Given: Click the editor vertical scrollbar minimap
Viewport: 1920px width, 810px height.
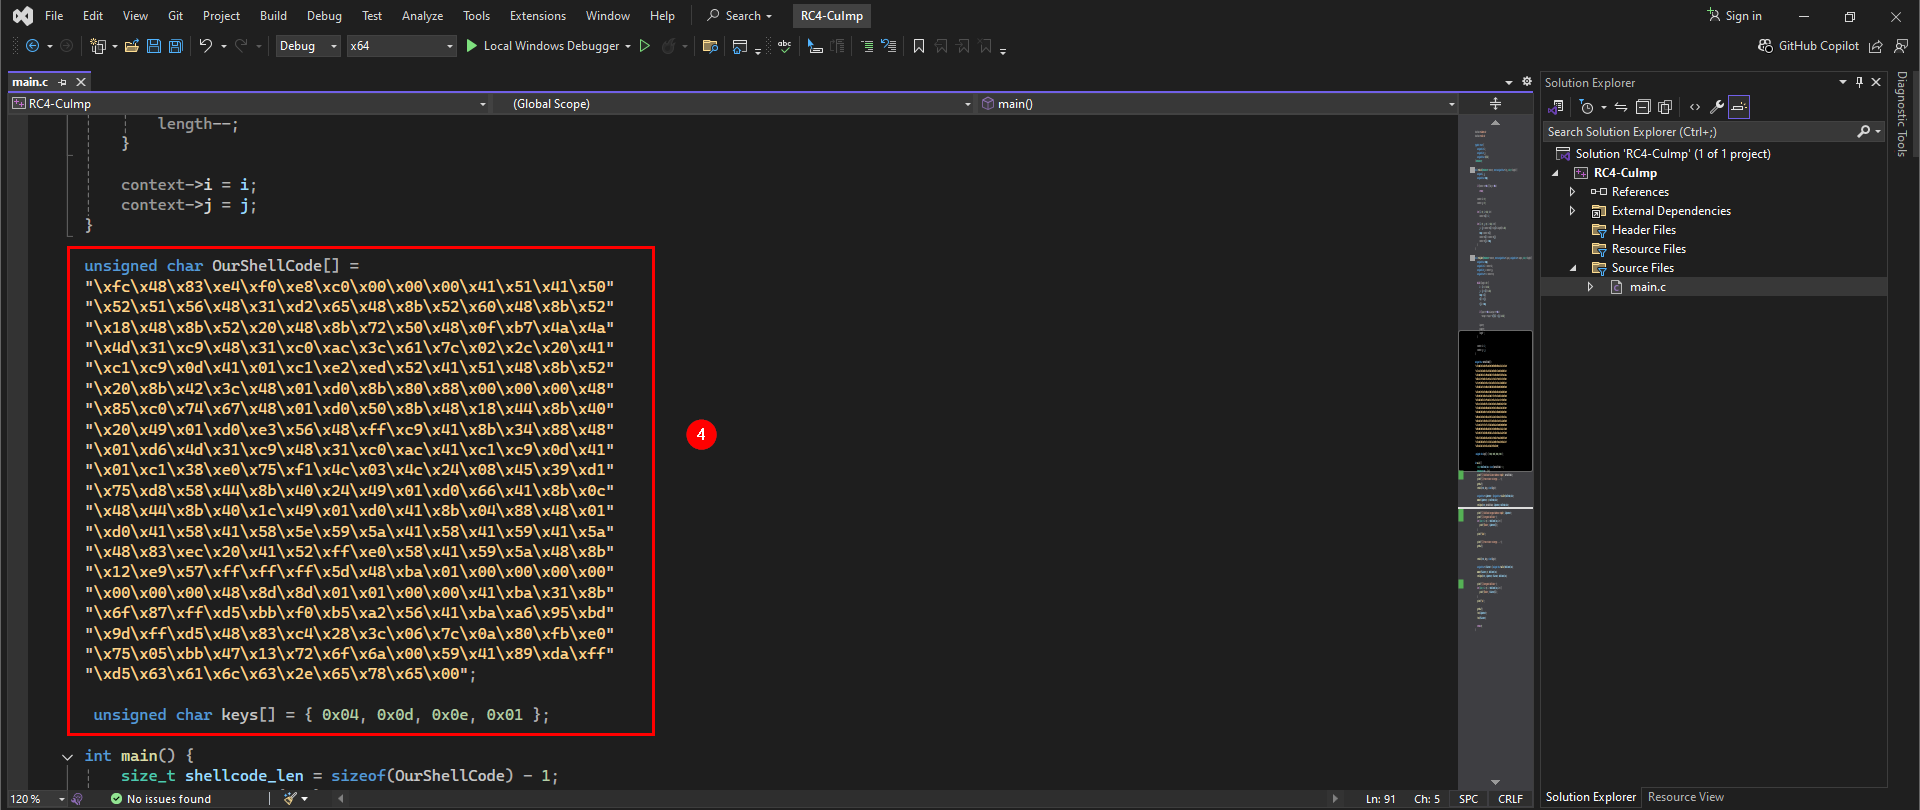Looking at the screenshot, I should coord(1495,450).
